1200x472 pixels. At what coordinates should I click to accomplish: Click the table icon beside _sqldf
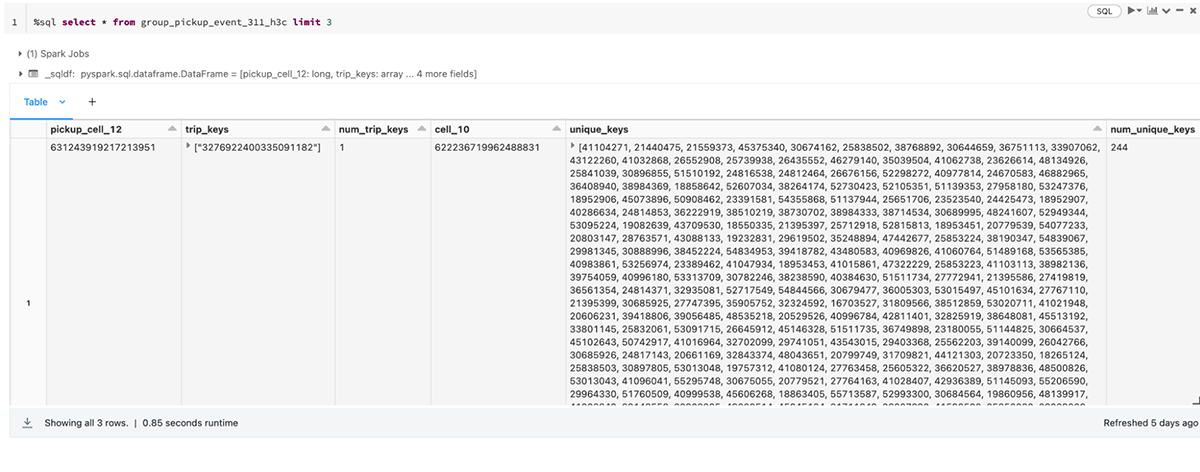(x=33, y=74)
